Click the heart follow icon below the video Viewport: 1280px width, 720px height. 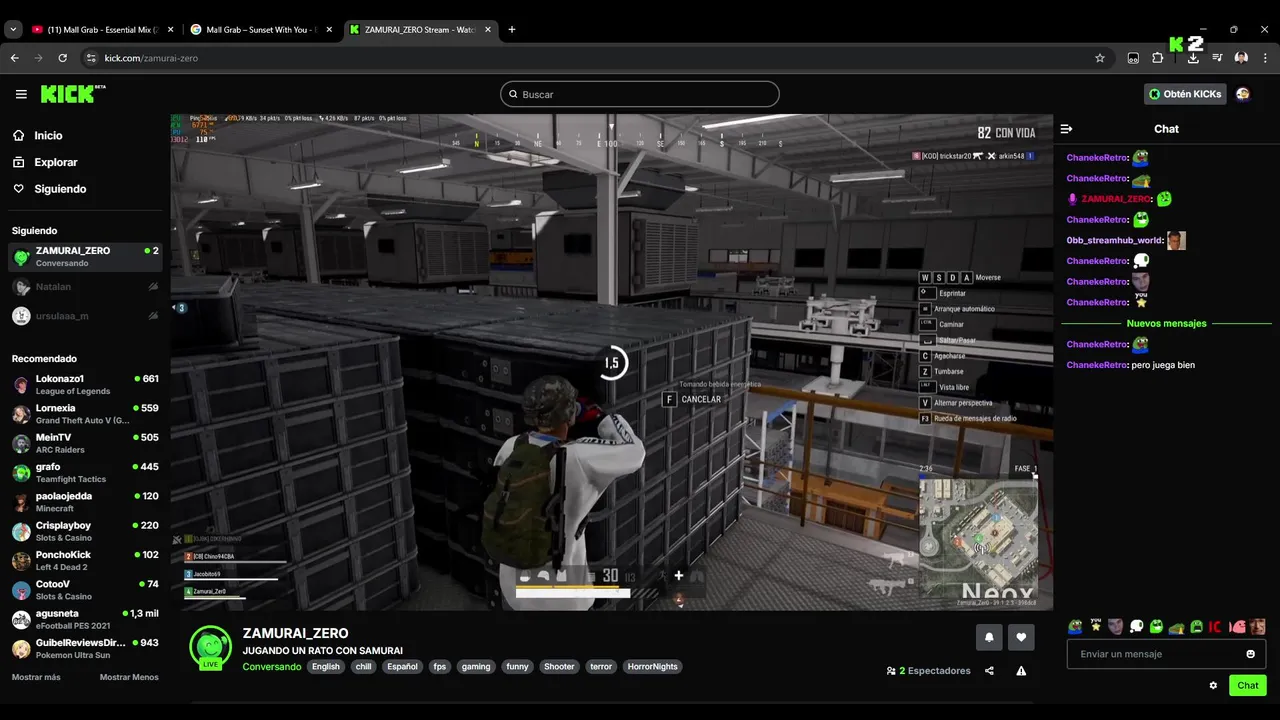tap(1021, 637)
